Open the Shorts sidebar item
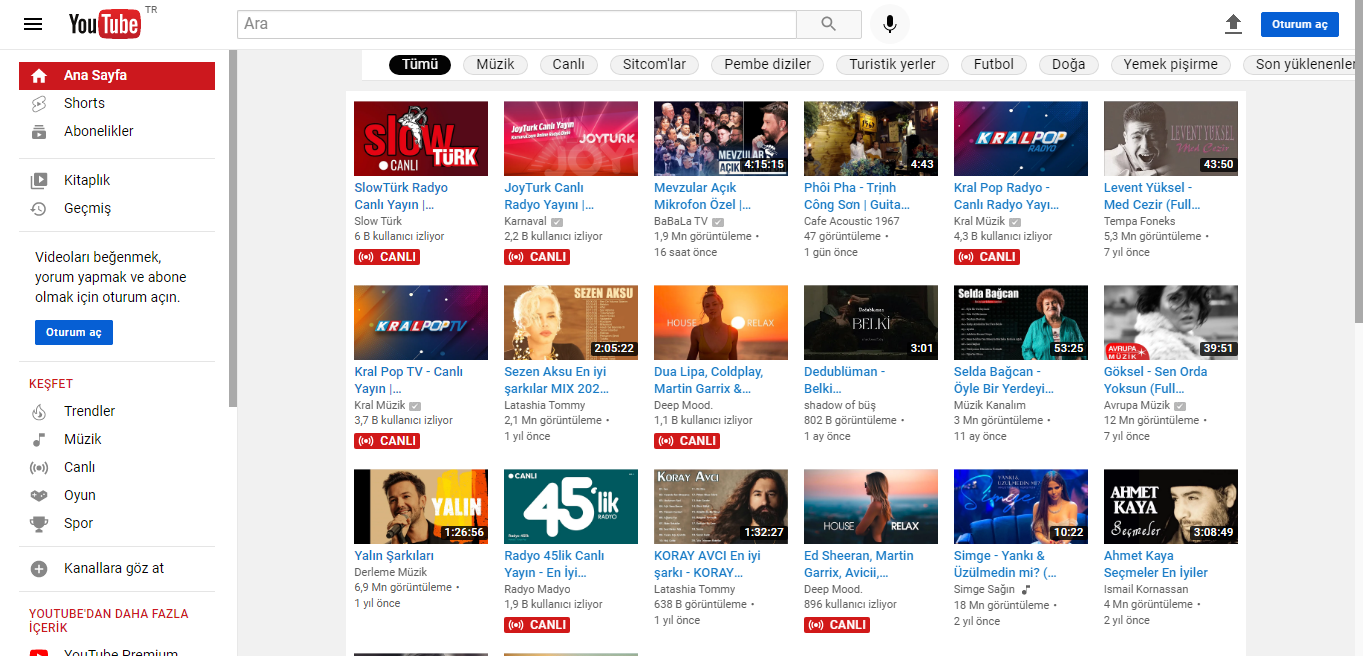 pos(117,103)
